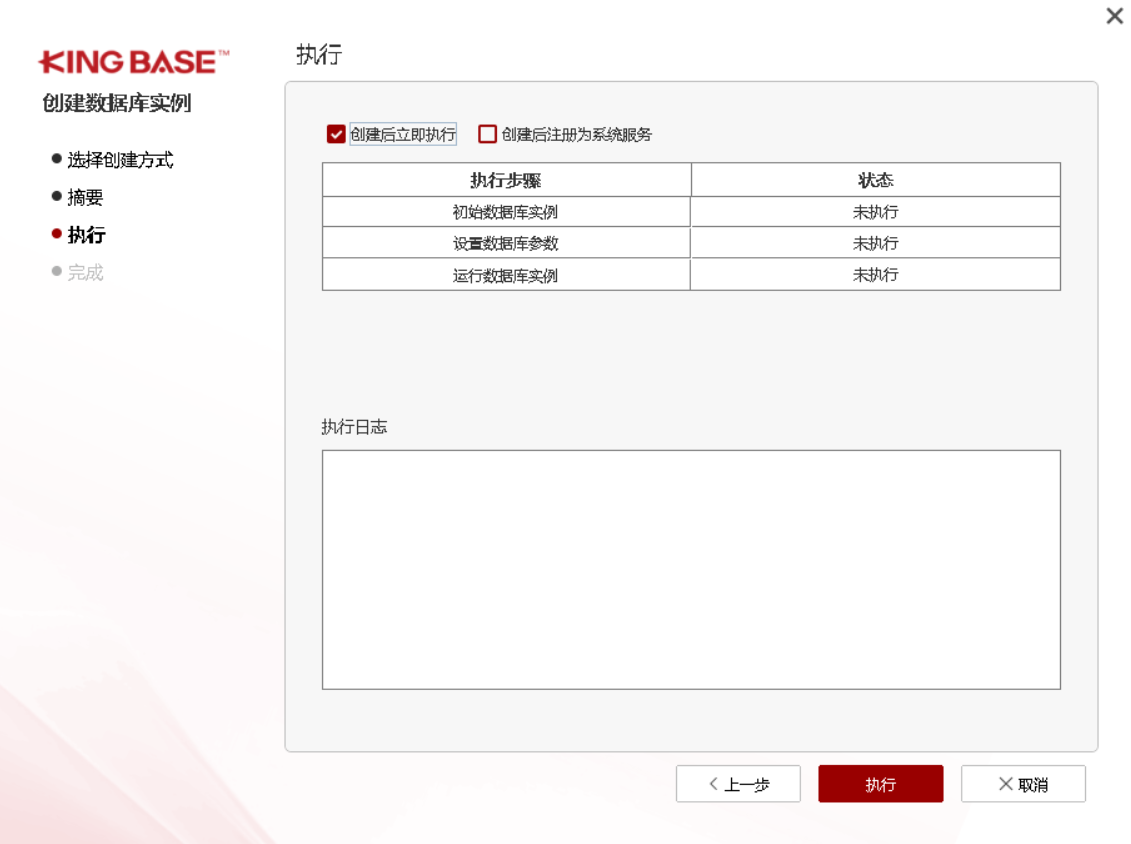Select the 选择创建方式 step in sidebar

click(x=120, y=160)
